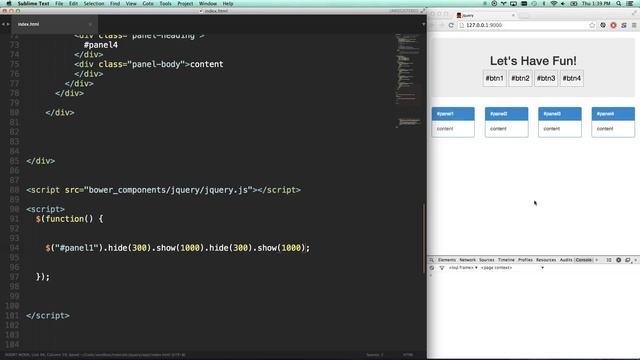Switch to the Timeline DevTools tab
Screen dimensions: 640x360
506,260
